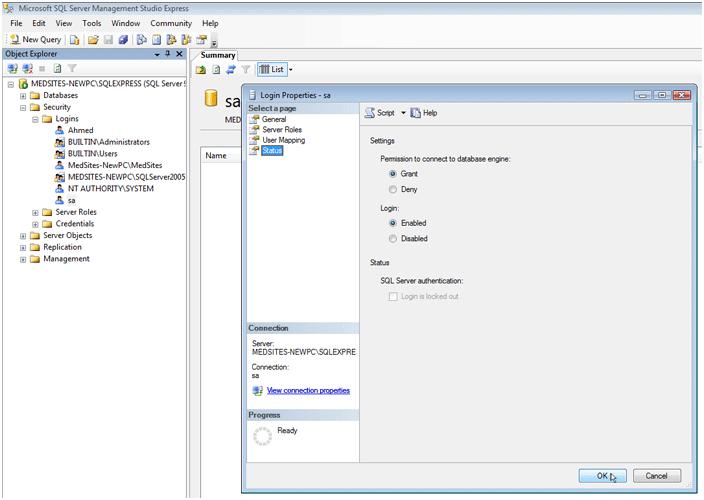Click the Properties Window toolbar icon
The width and height of the screenshot is (704, 500).
pos(201,40)
